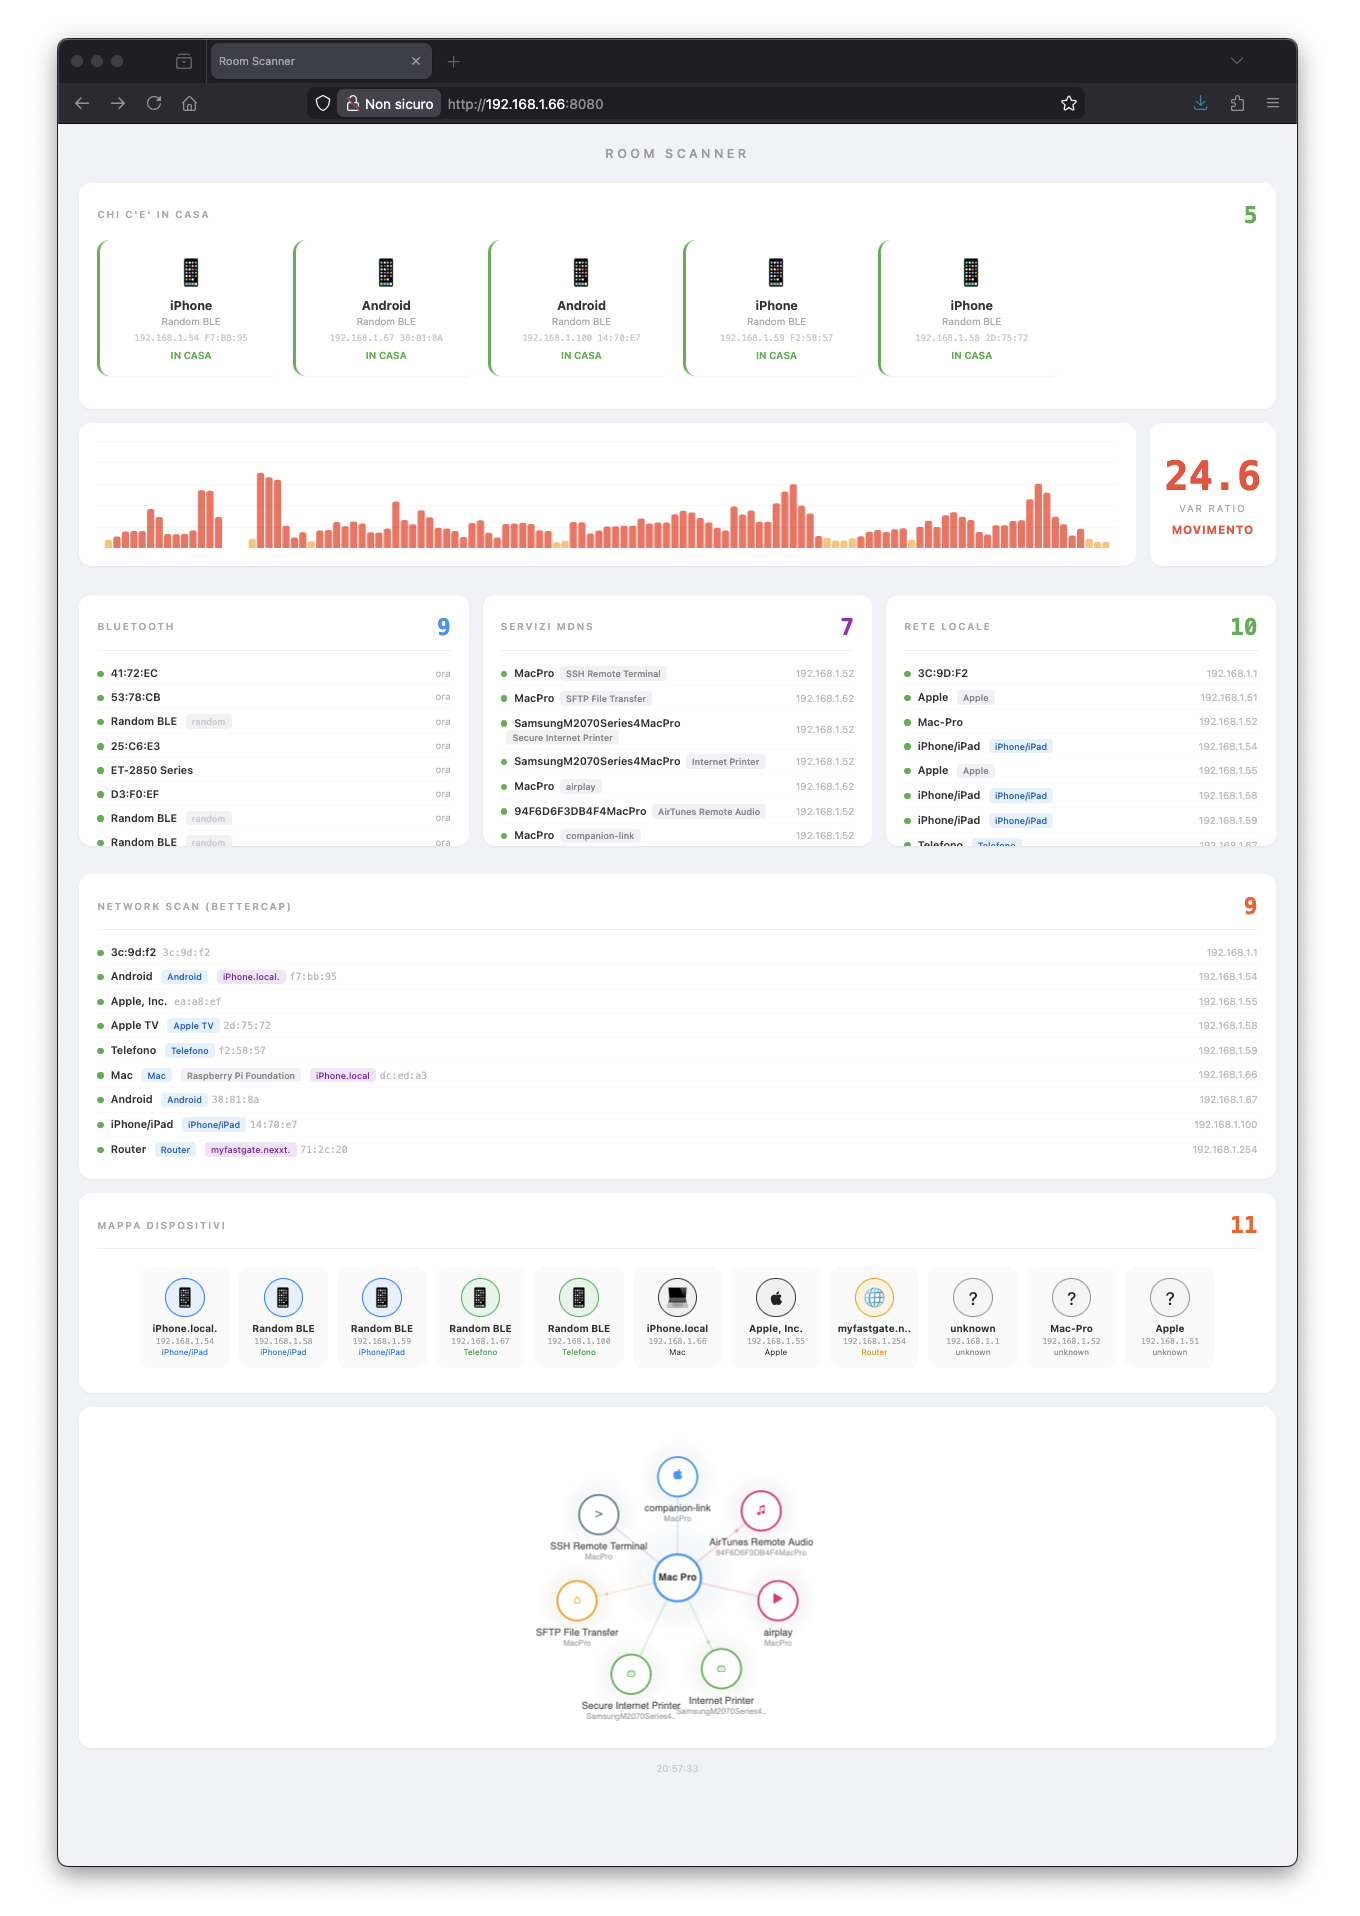1360x1916 pixels.
Task: Click the Mac-Pro question mark icon
Action: point(1071,1298)
